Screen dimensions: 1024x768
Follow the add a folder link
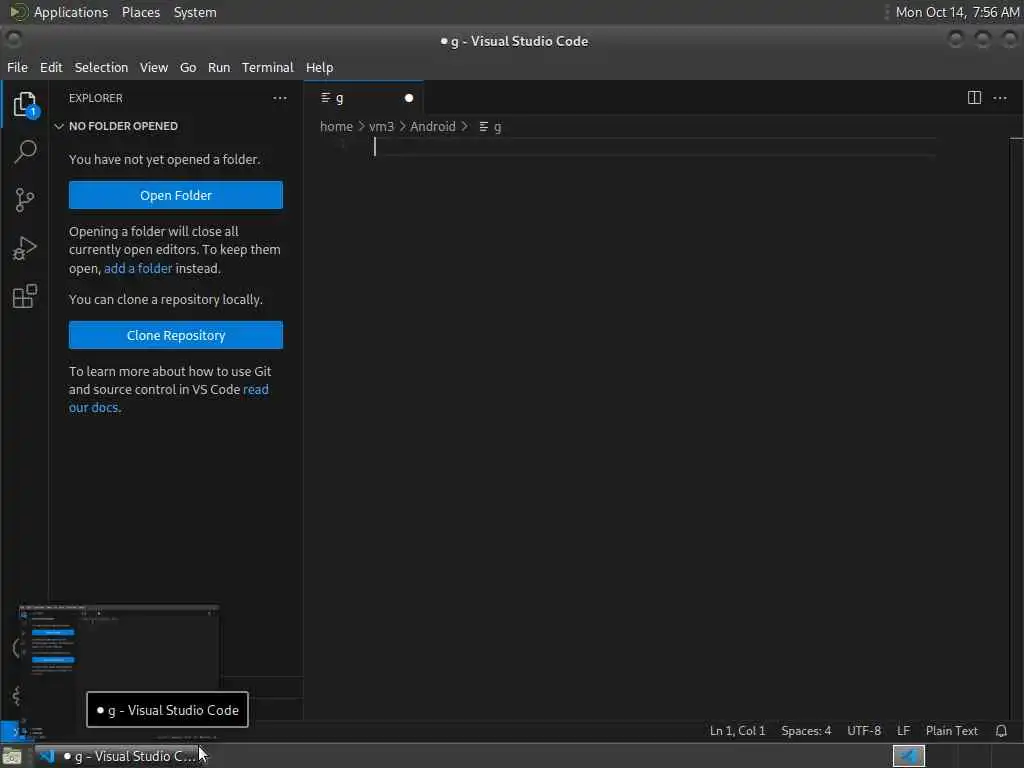(x=138, y=268)
